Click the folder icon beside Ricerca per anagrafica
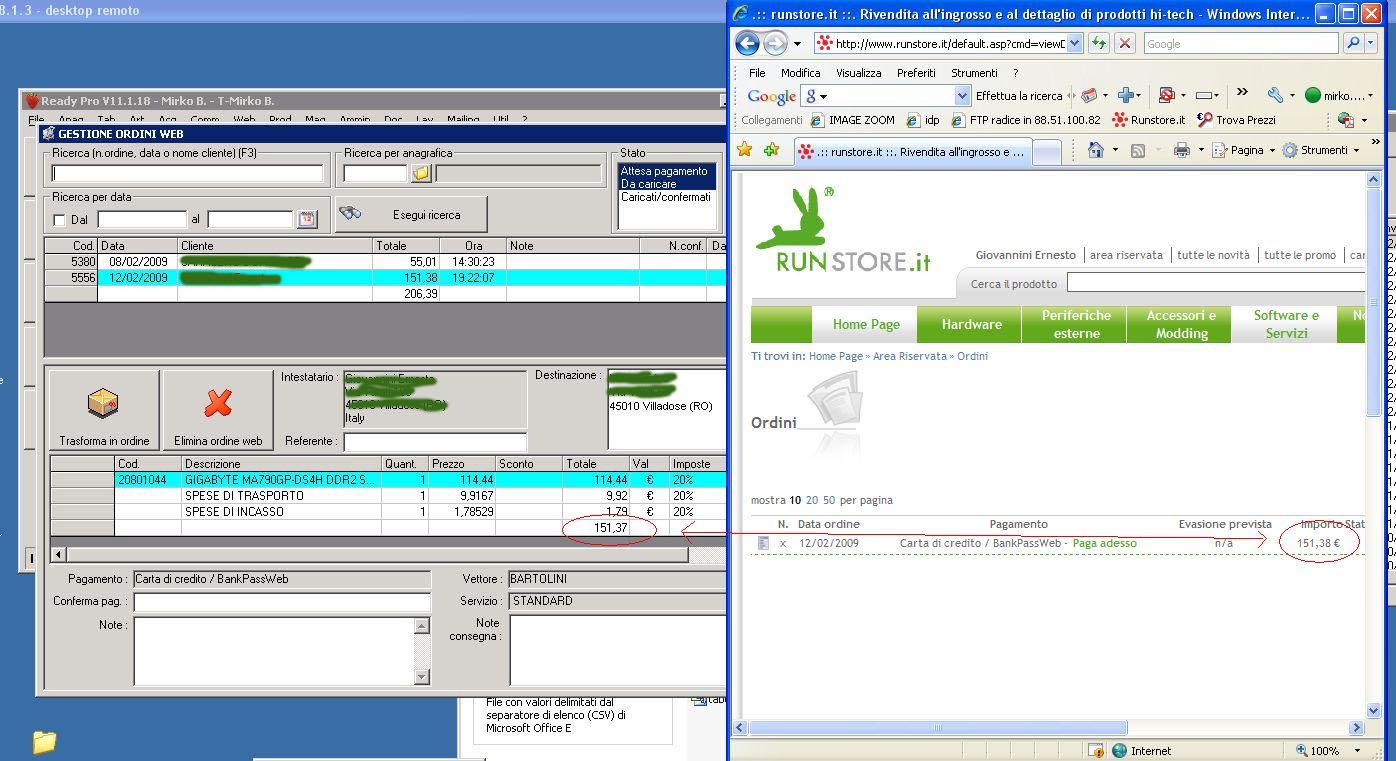 coord(421,173)
